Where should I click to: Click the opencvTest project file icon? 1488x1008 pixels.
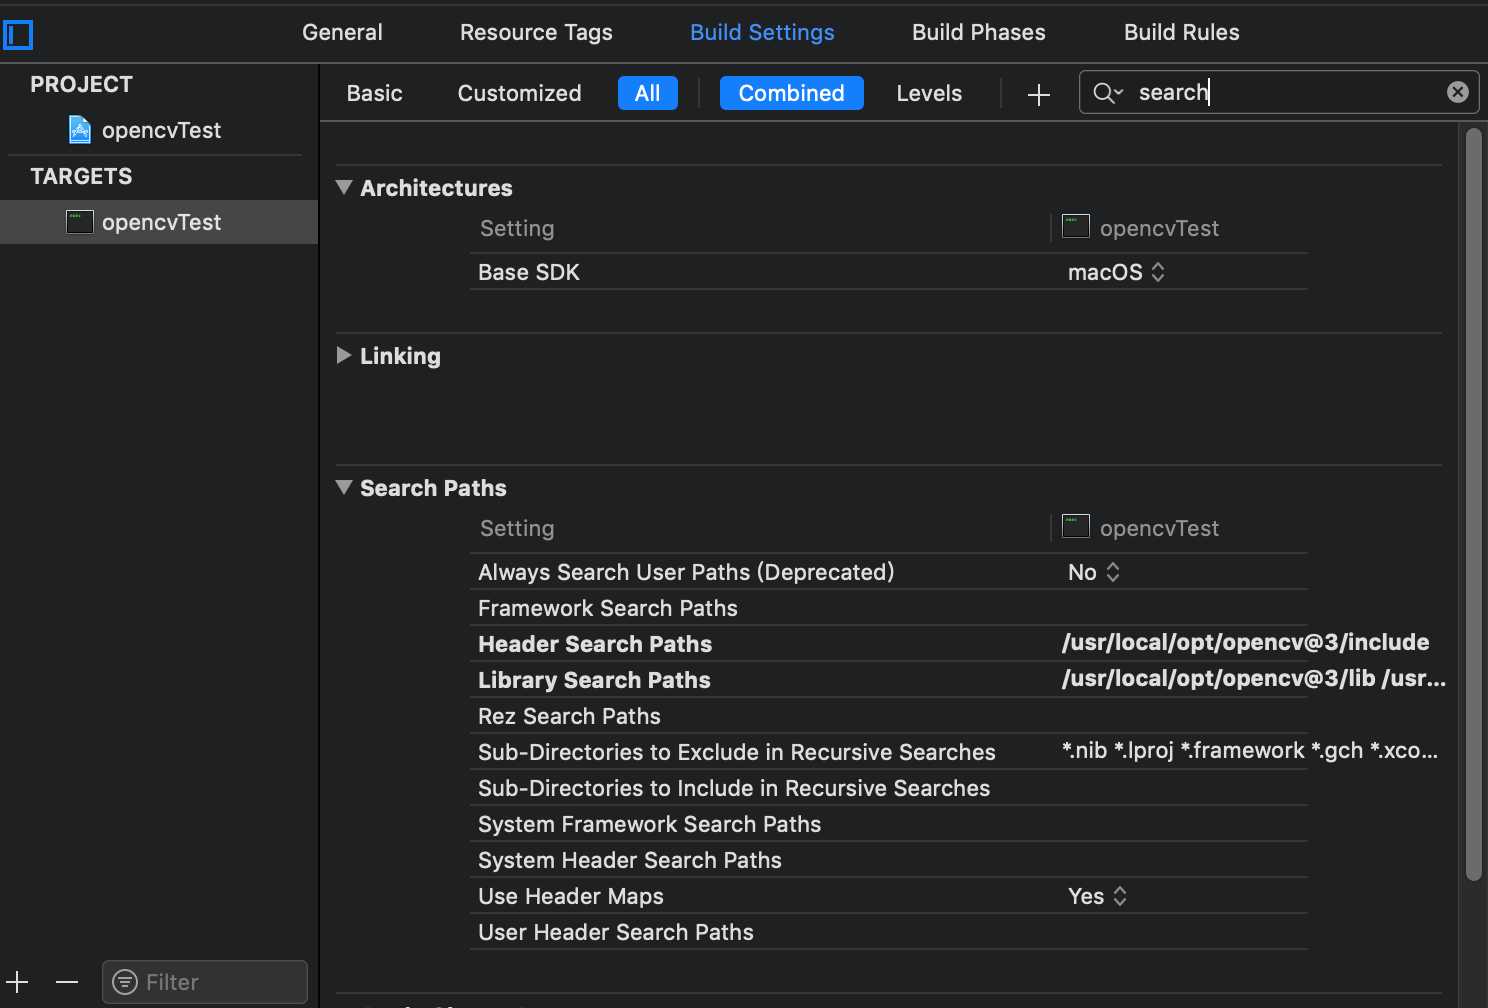coord(79,130)
